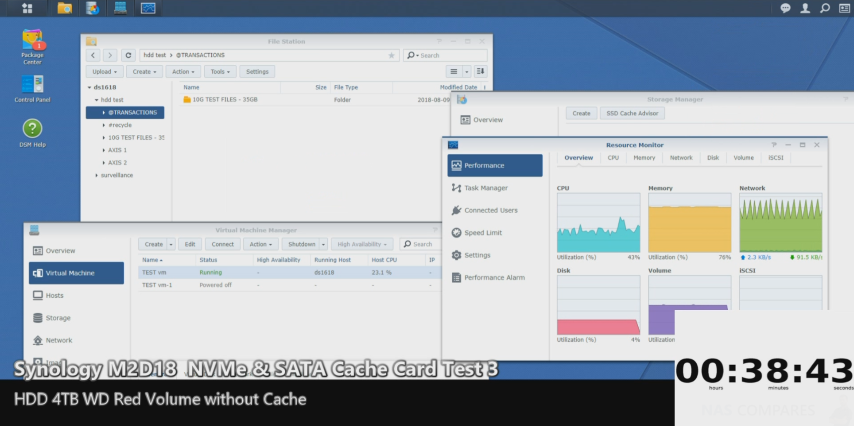Switch File Station to list view
854x426 pixels.
454,71
